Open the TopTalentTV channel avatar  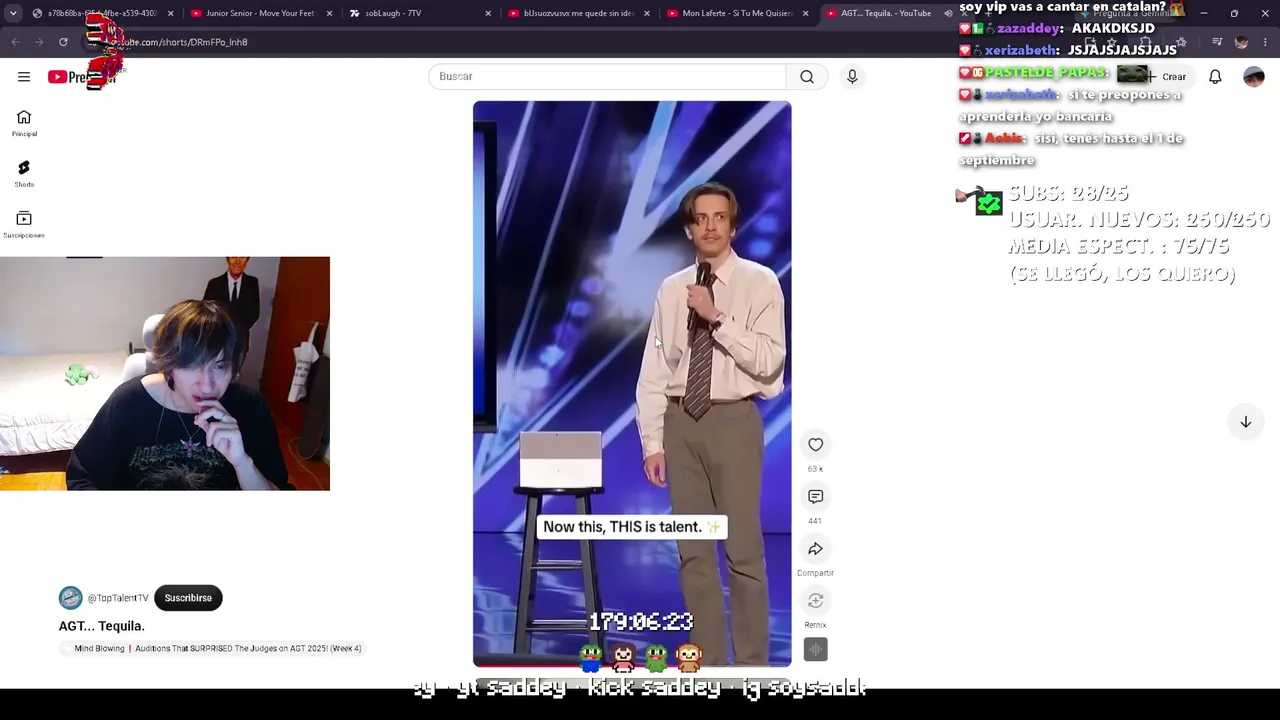(70, 598)
